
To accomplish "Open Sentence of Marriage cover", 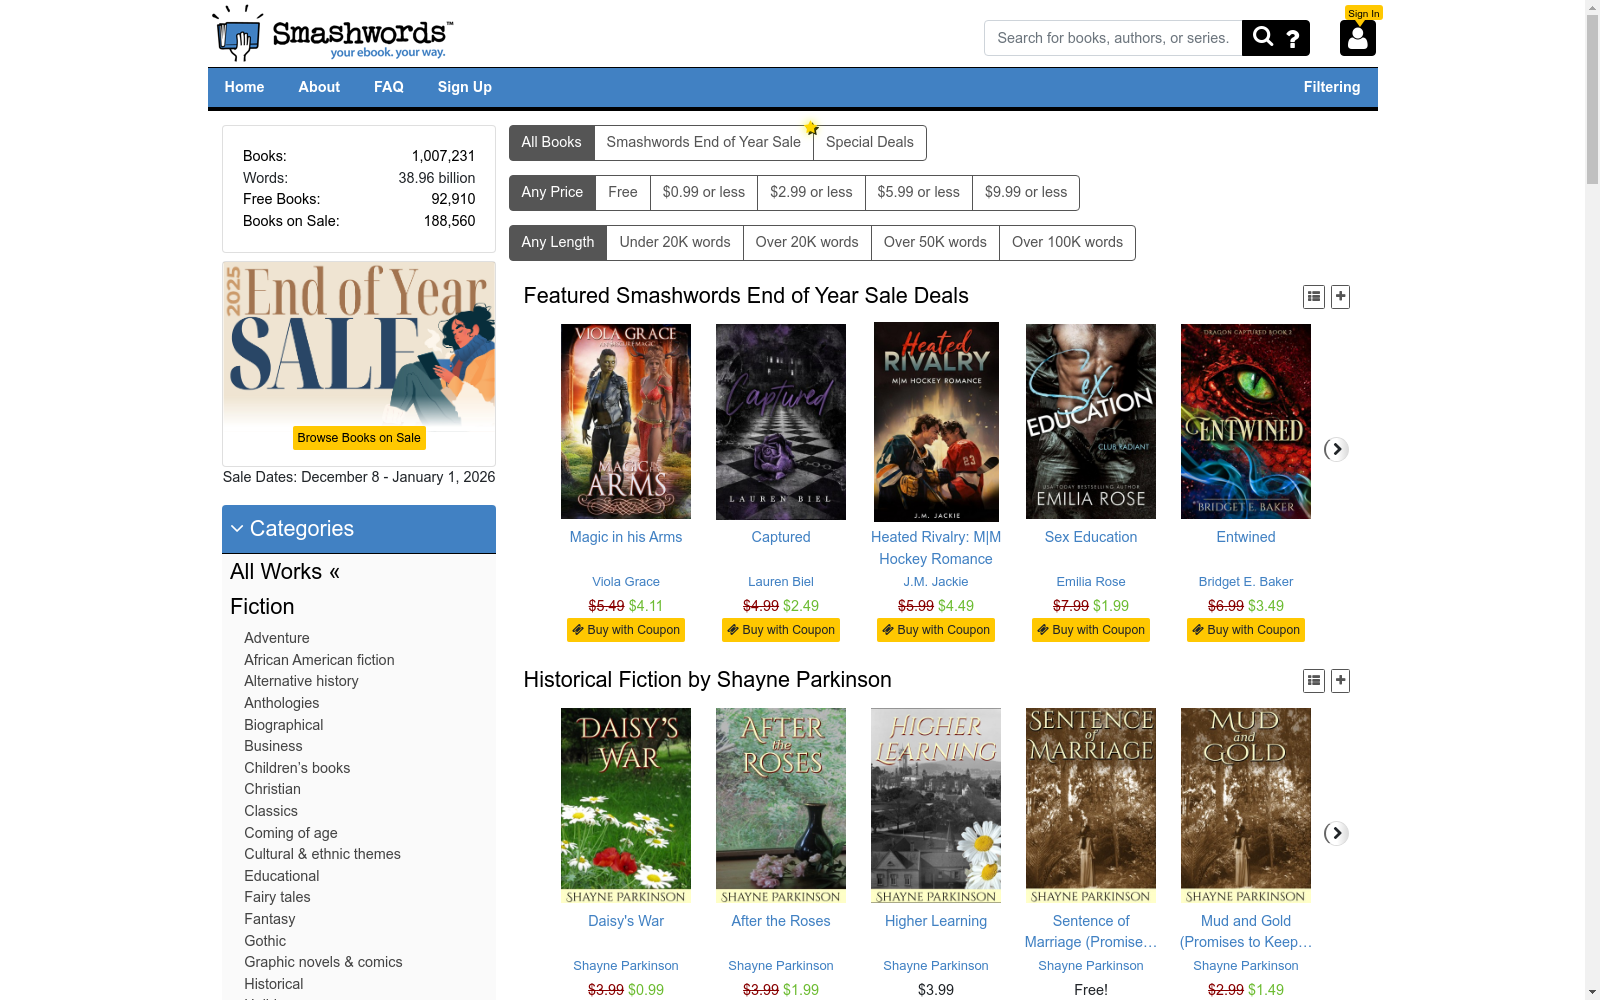I will click(1091, 806).
